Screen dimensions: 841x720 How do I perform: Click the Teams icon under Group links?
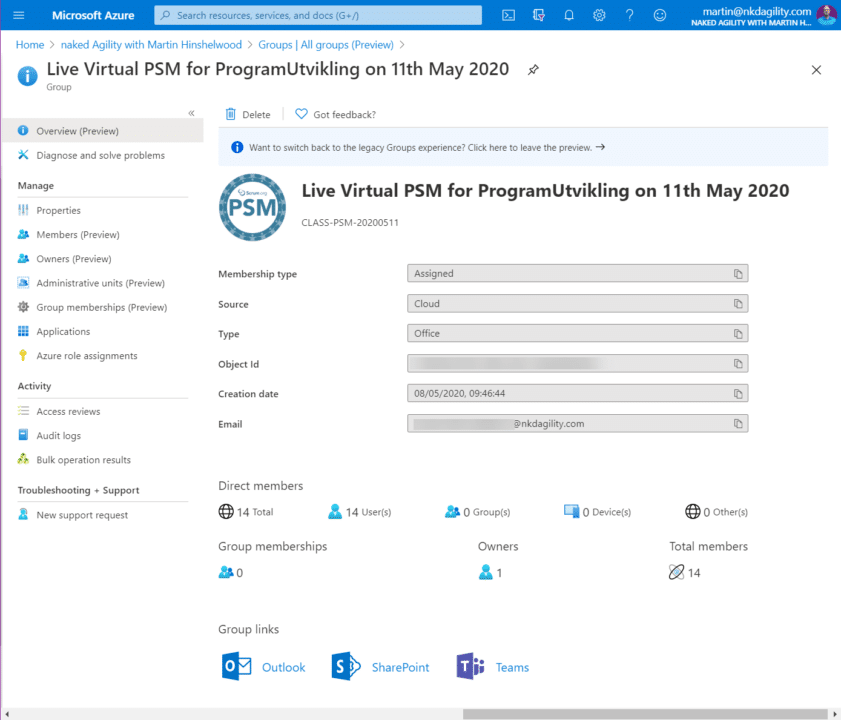pos(470,666)
